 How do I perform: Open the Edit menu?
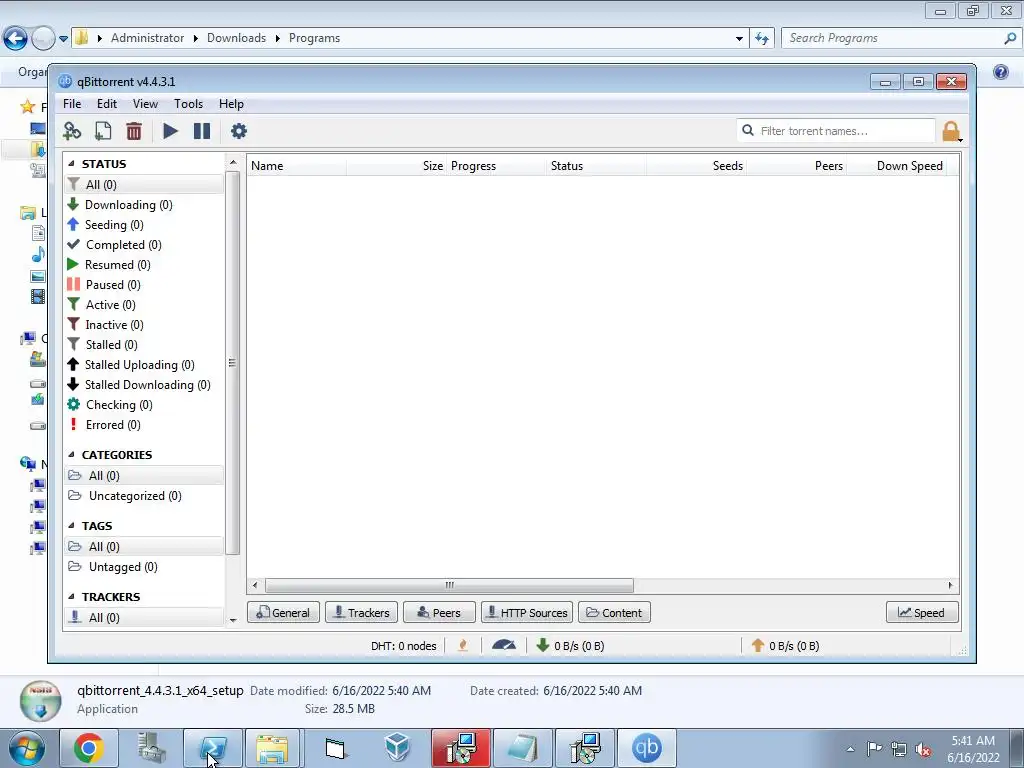pyautogui.click(x=106, y=104)
